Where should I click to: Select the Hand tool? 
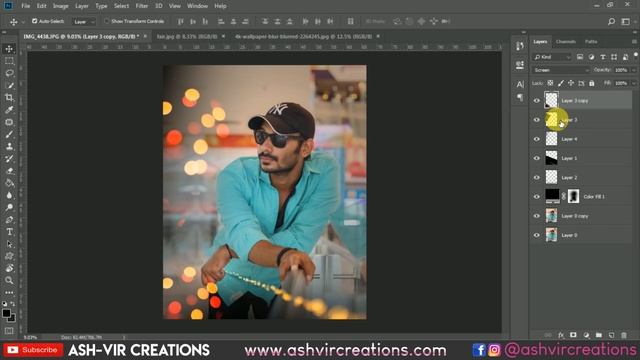click(9, 268)
